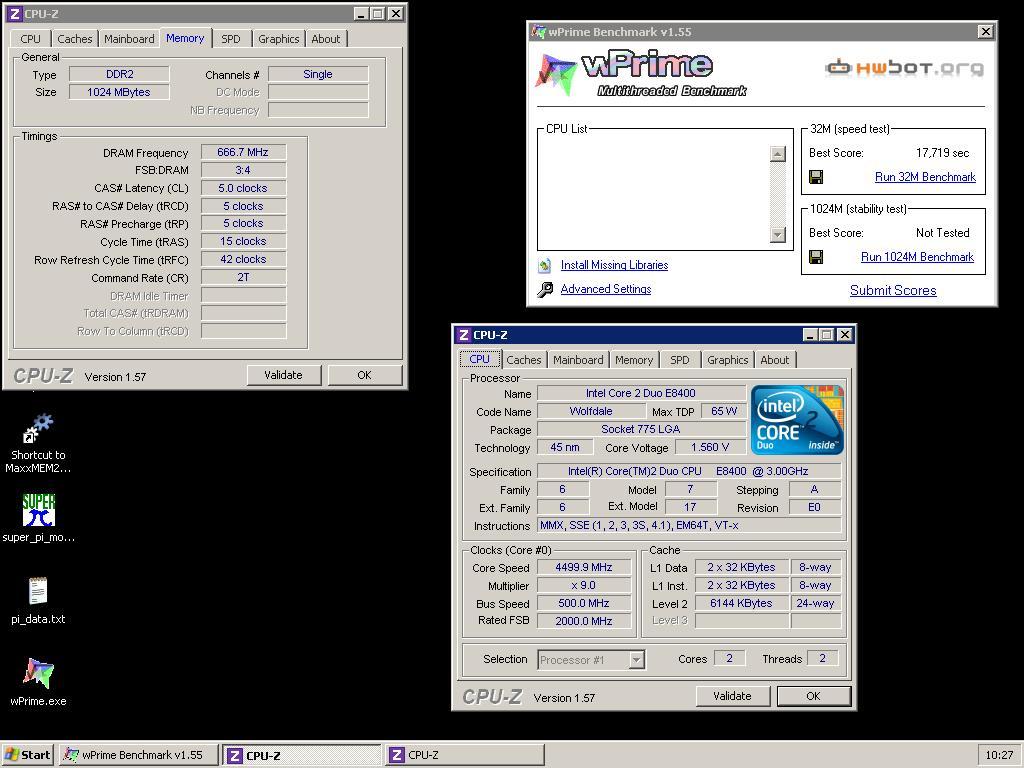Open the Windows Start menu
The image size is (1024, 768).
coord(27,755)
